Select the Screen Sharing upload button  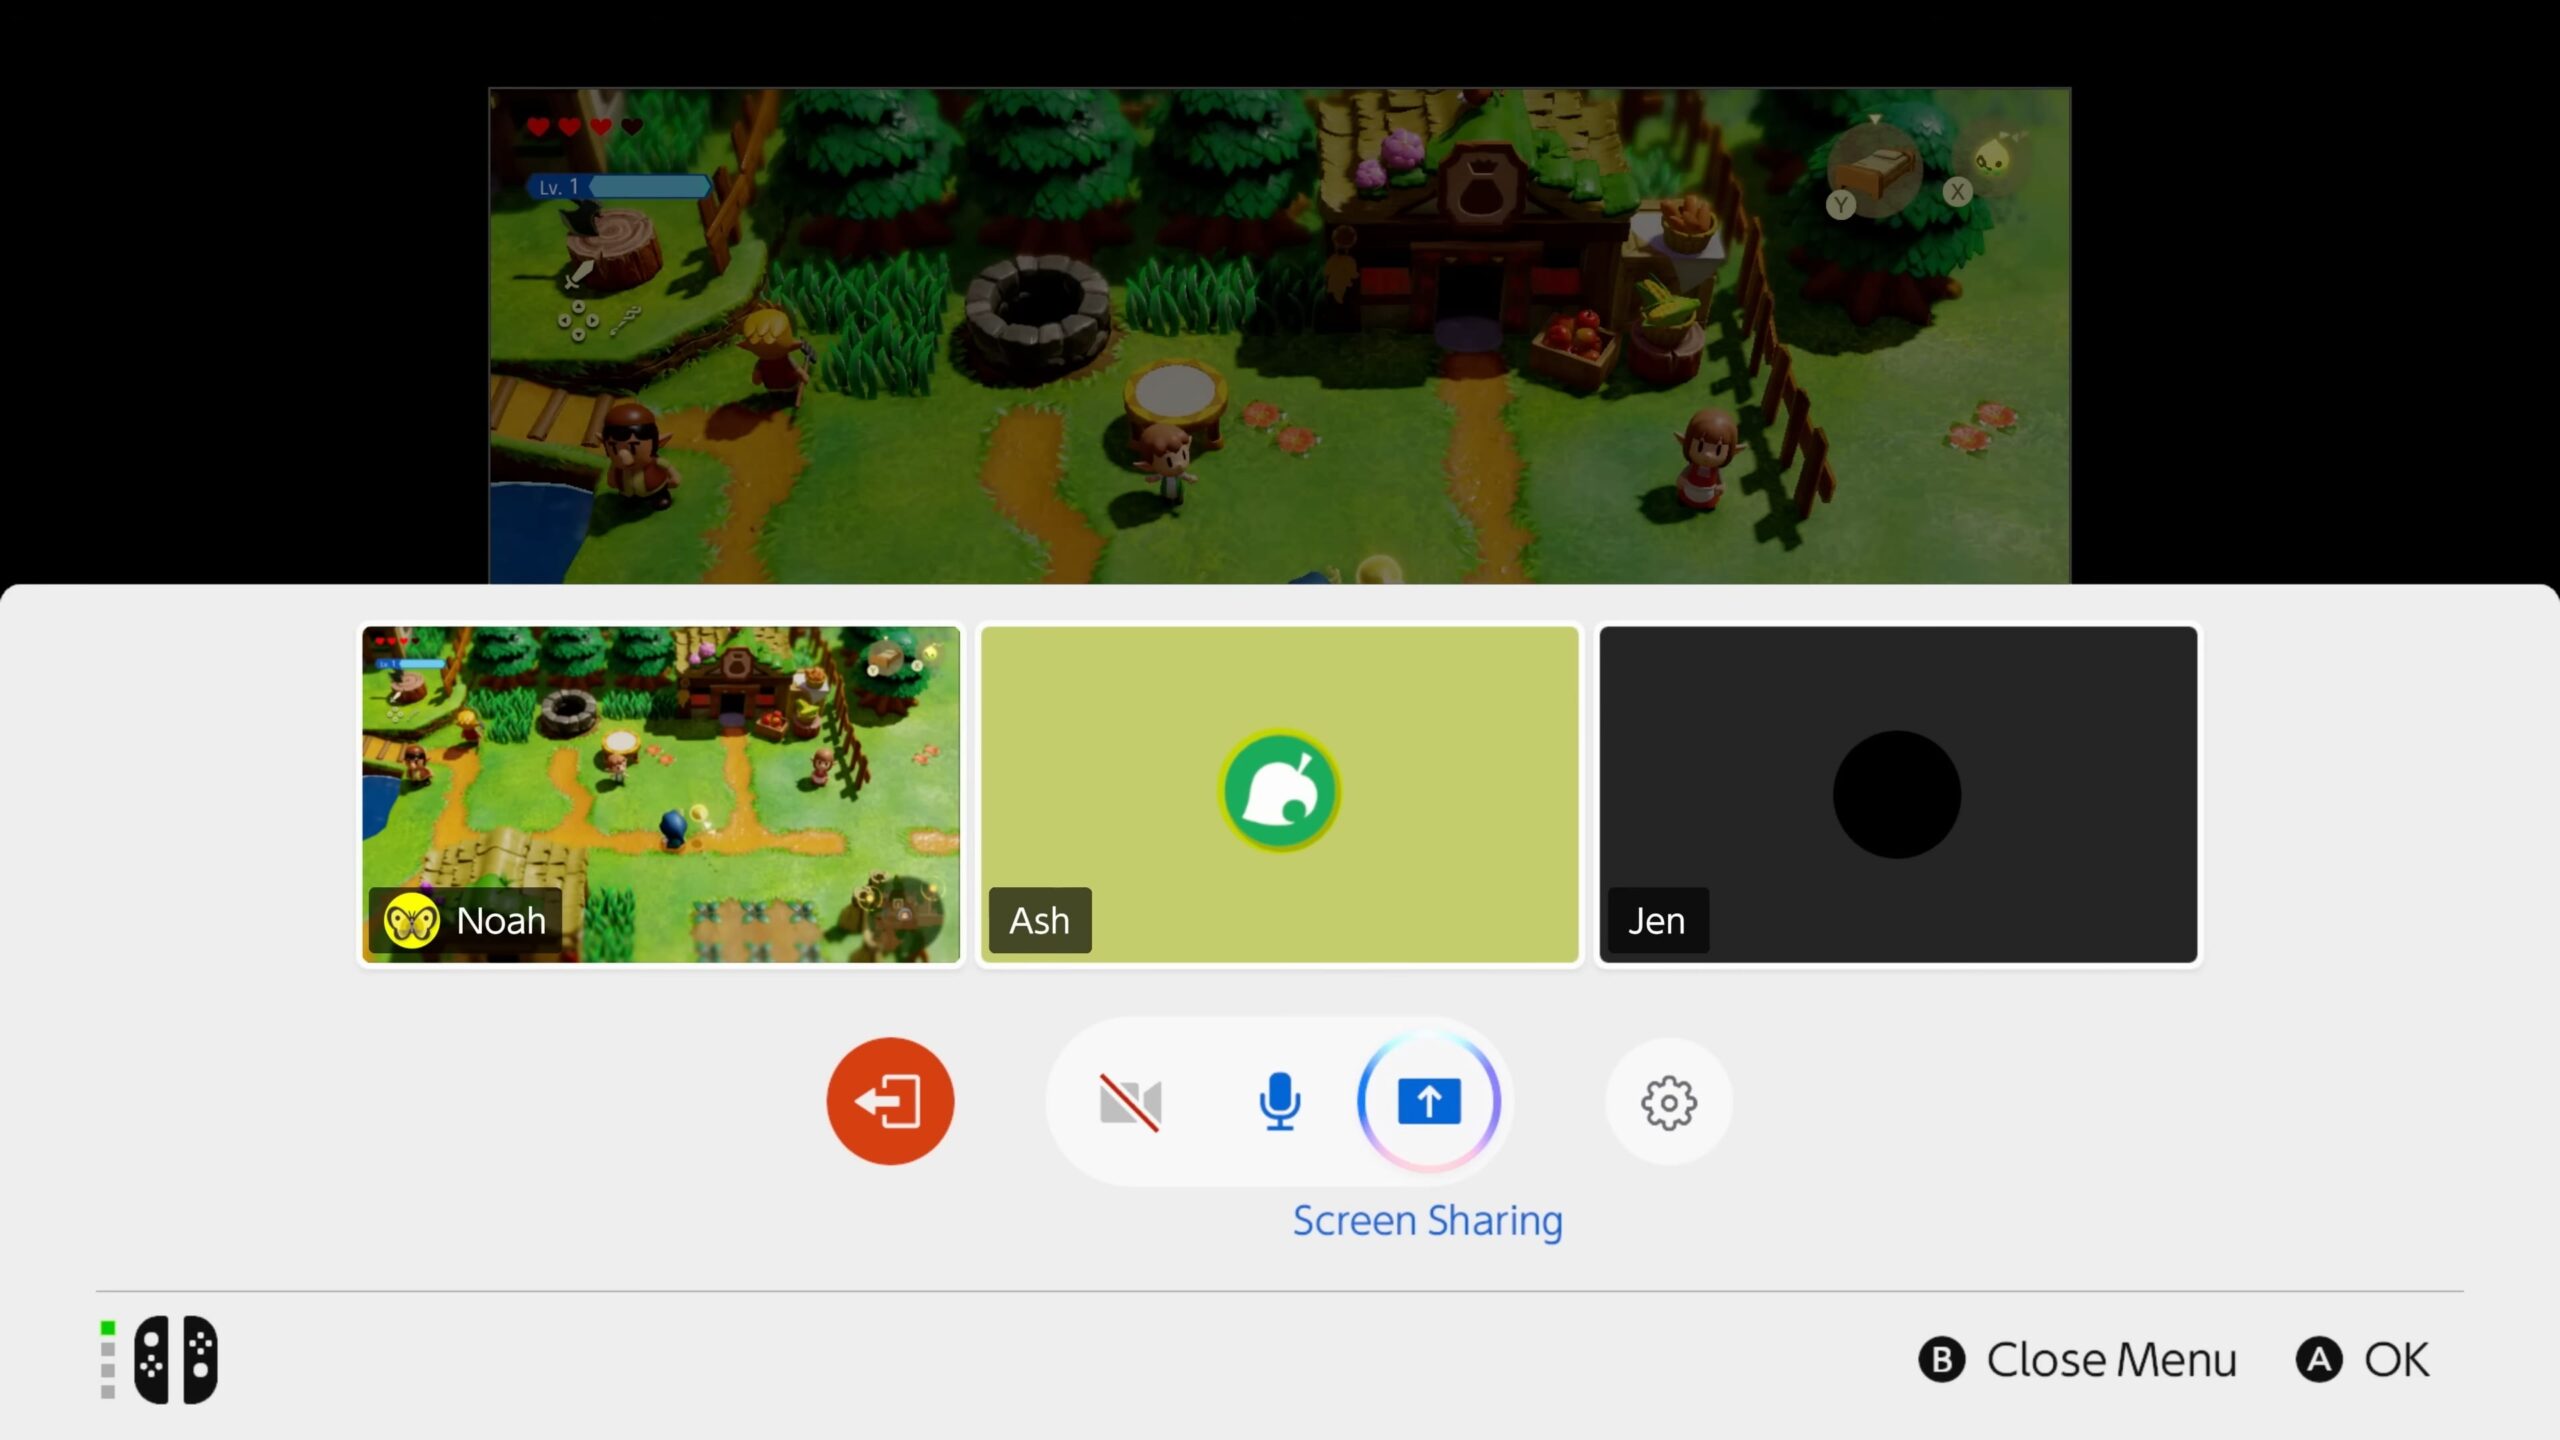point(1429,1101)
